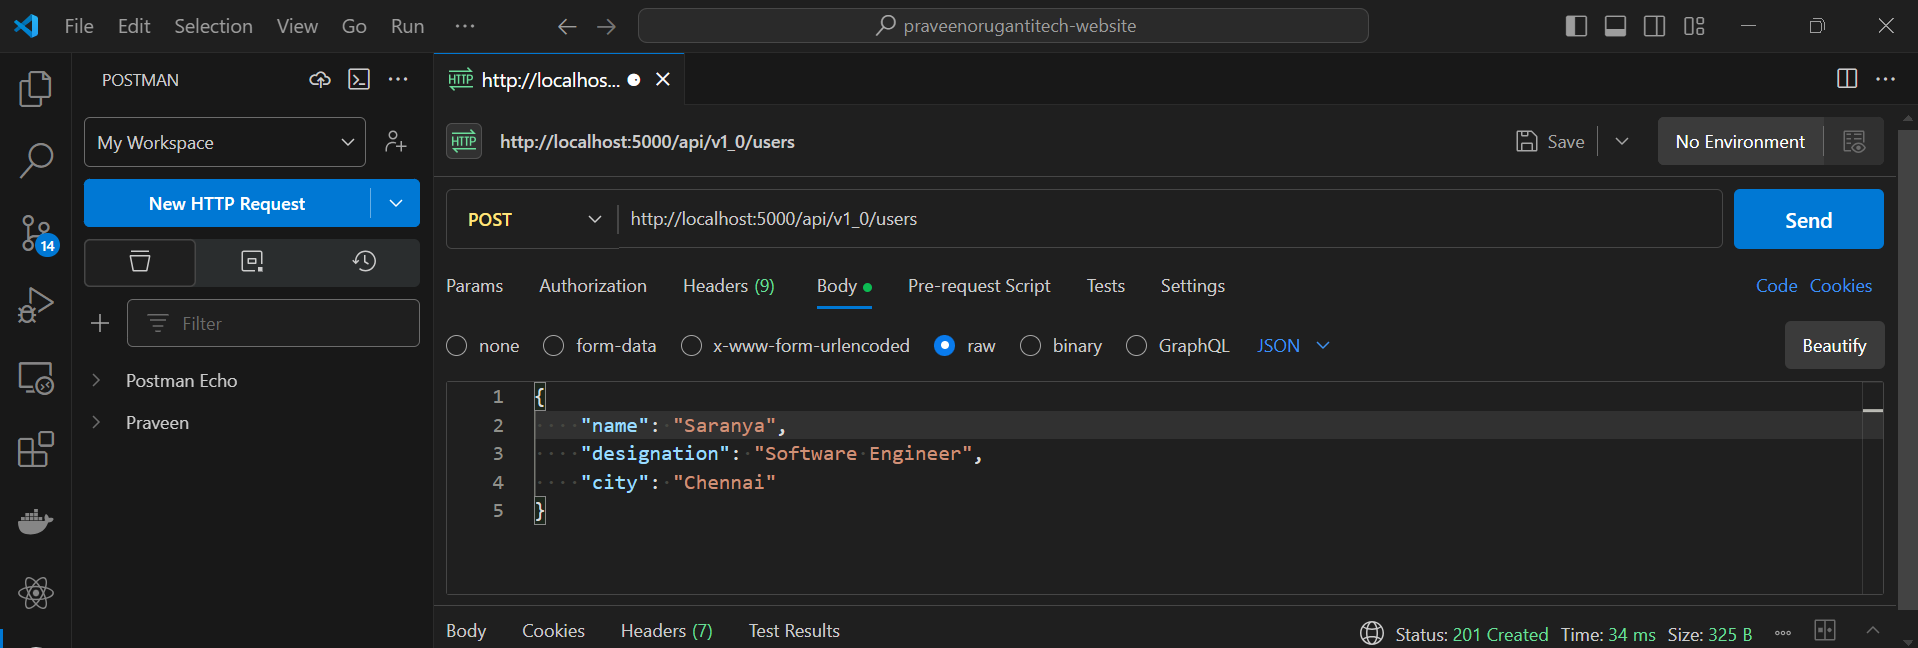
Task: Select the form-data body type
Action: point(553,346)
